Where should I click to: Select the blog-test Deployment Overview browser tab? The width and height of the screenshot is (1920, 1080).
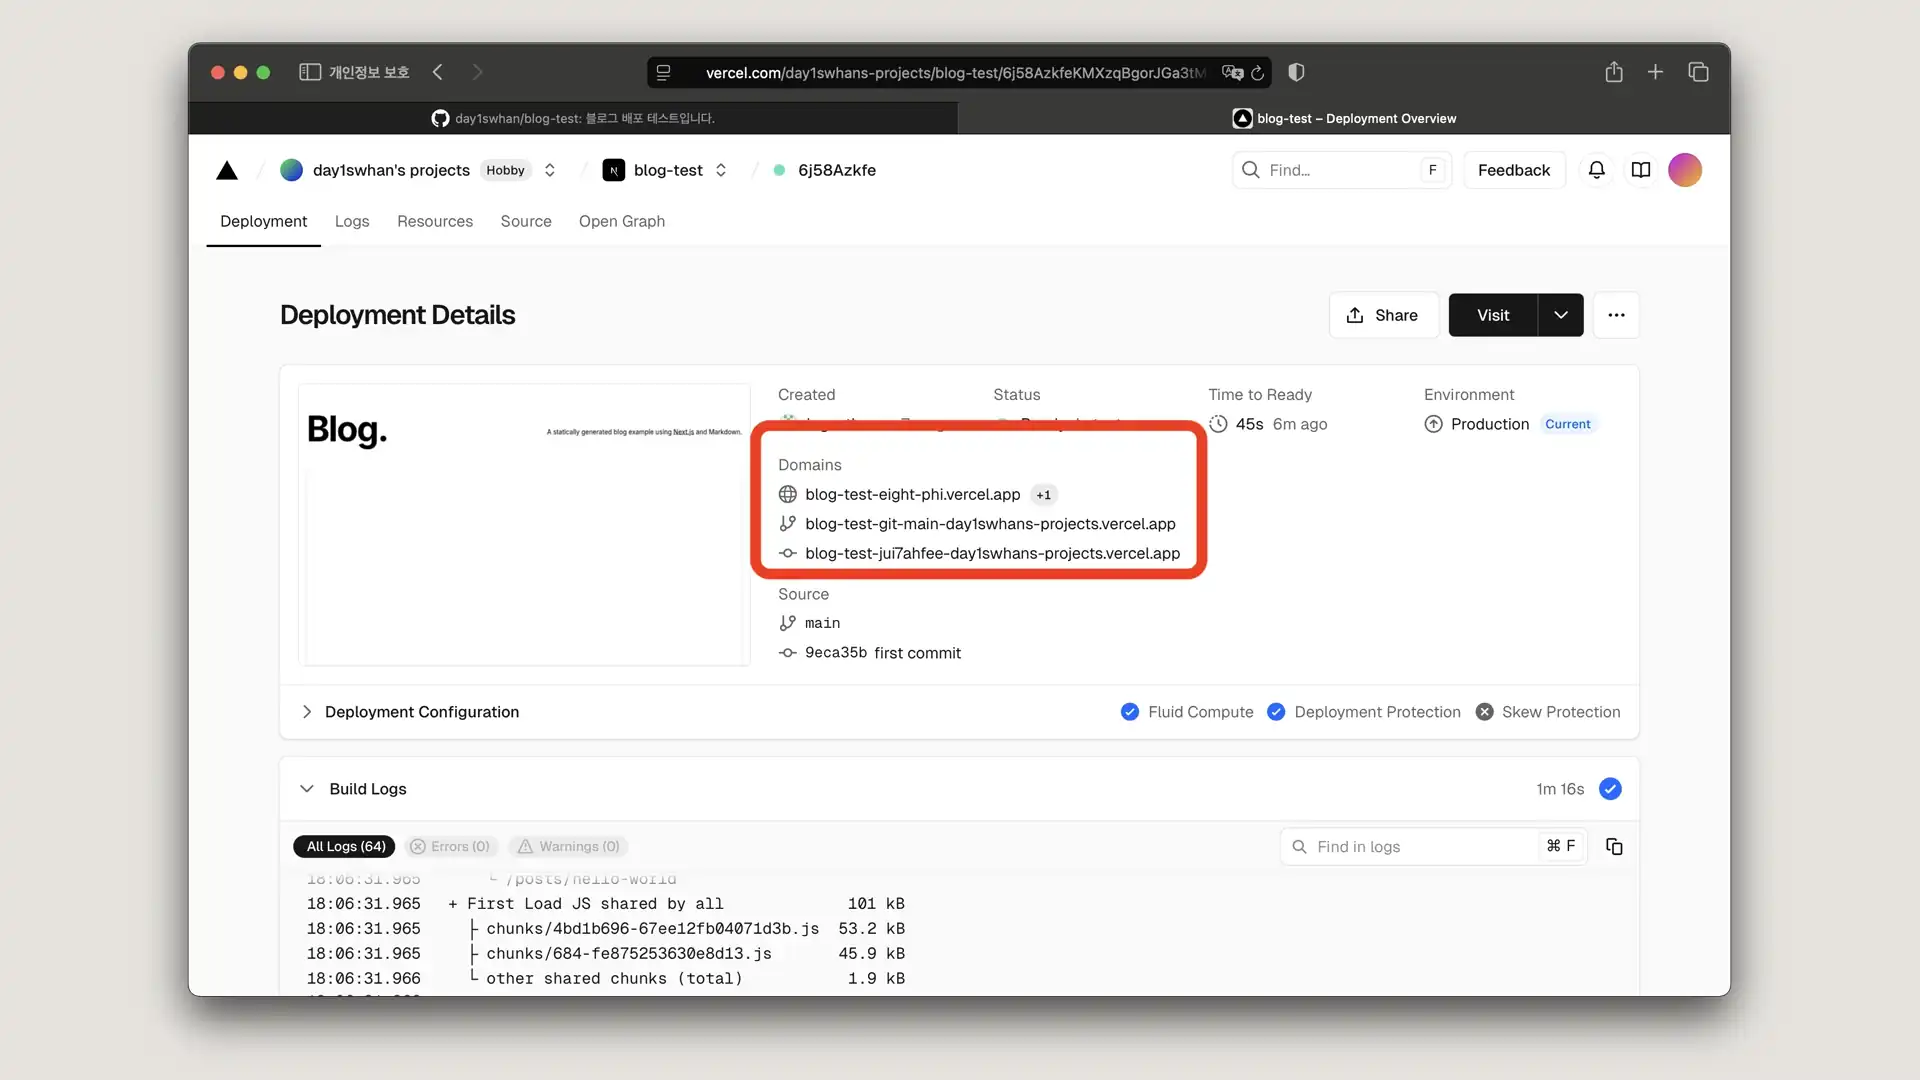[x=1344, y=118]
